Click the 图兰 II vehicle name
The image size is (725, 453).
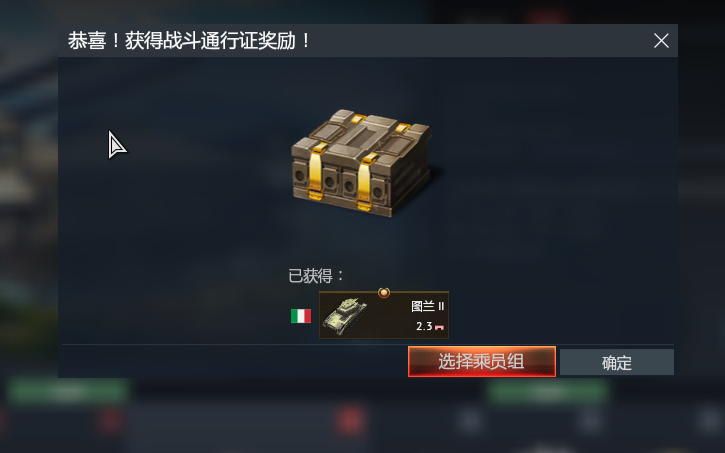(x=428, y=306)
